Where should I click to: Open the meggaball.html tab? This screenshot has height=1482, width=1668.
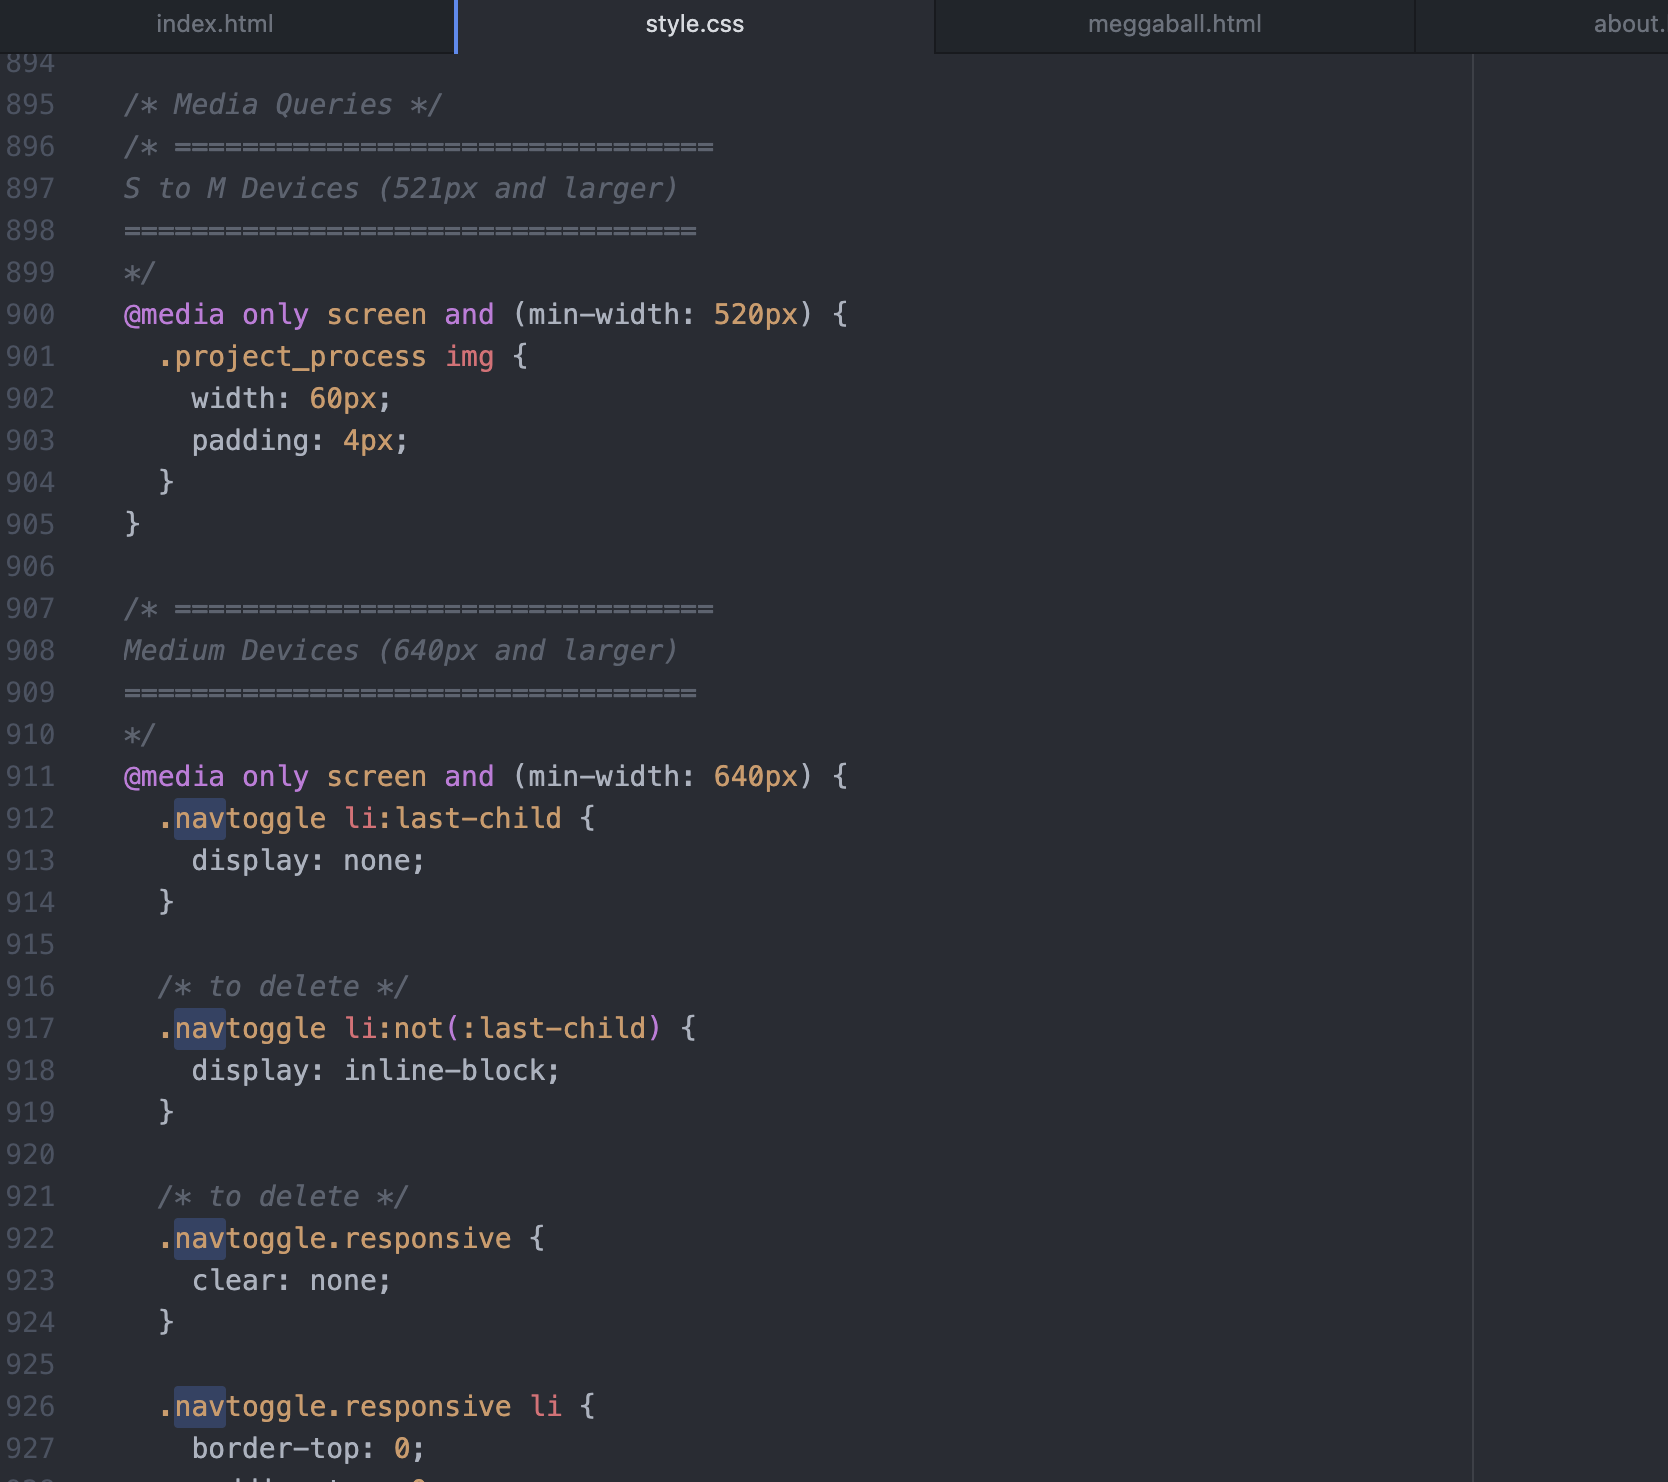[x=1174, y=24]
